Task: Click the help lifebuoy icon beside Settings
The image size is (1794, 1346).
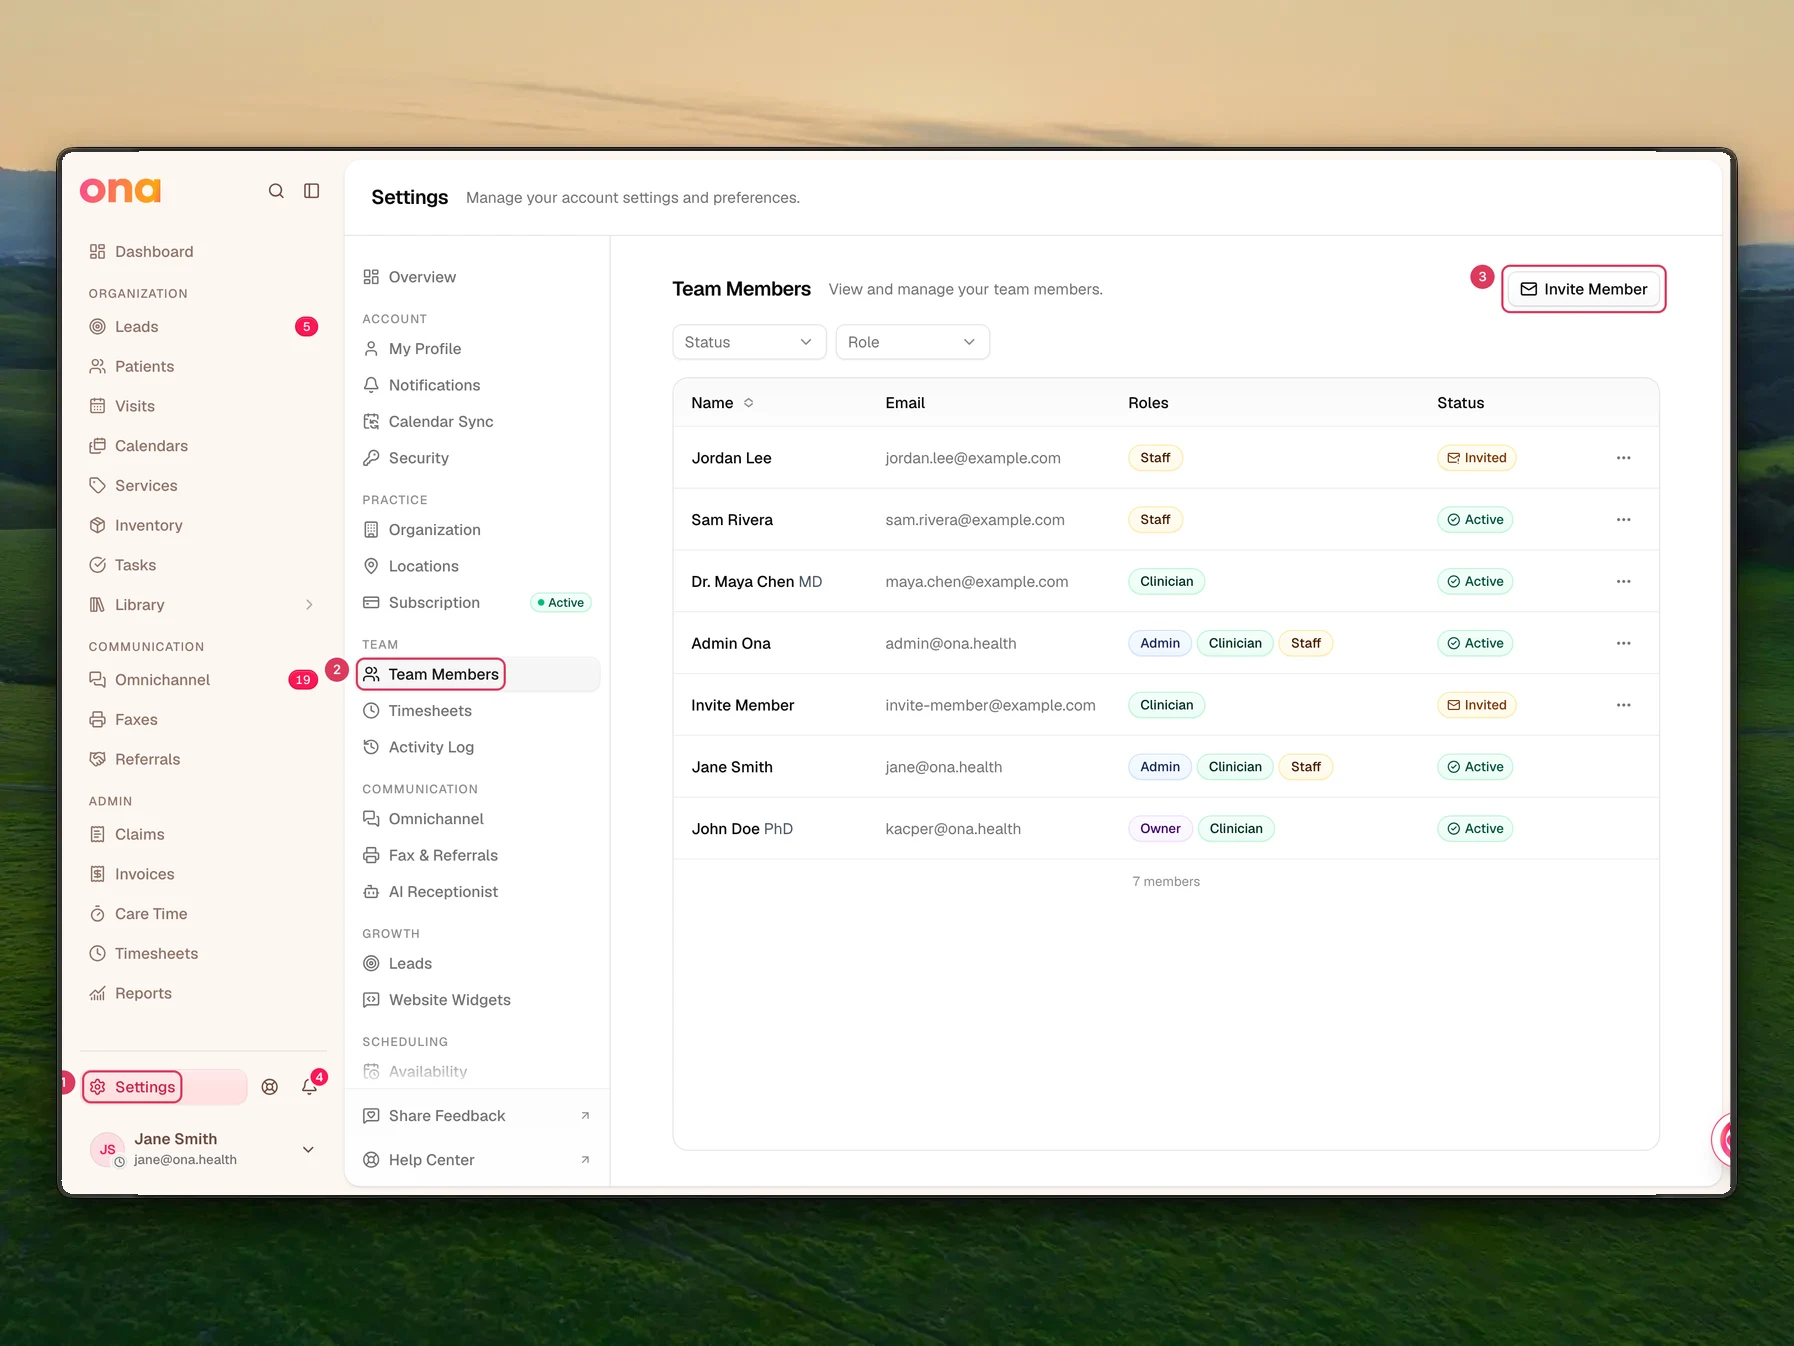Action: click(x=270, y=1087)
